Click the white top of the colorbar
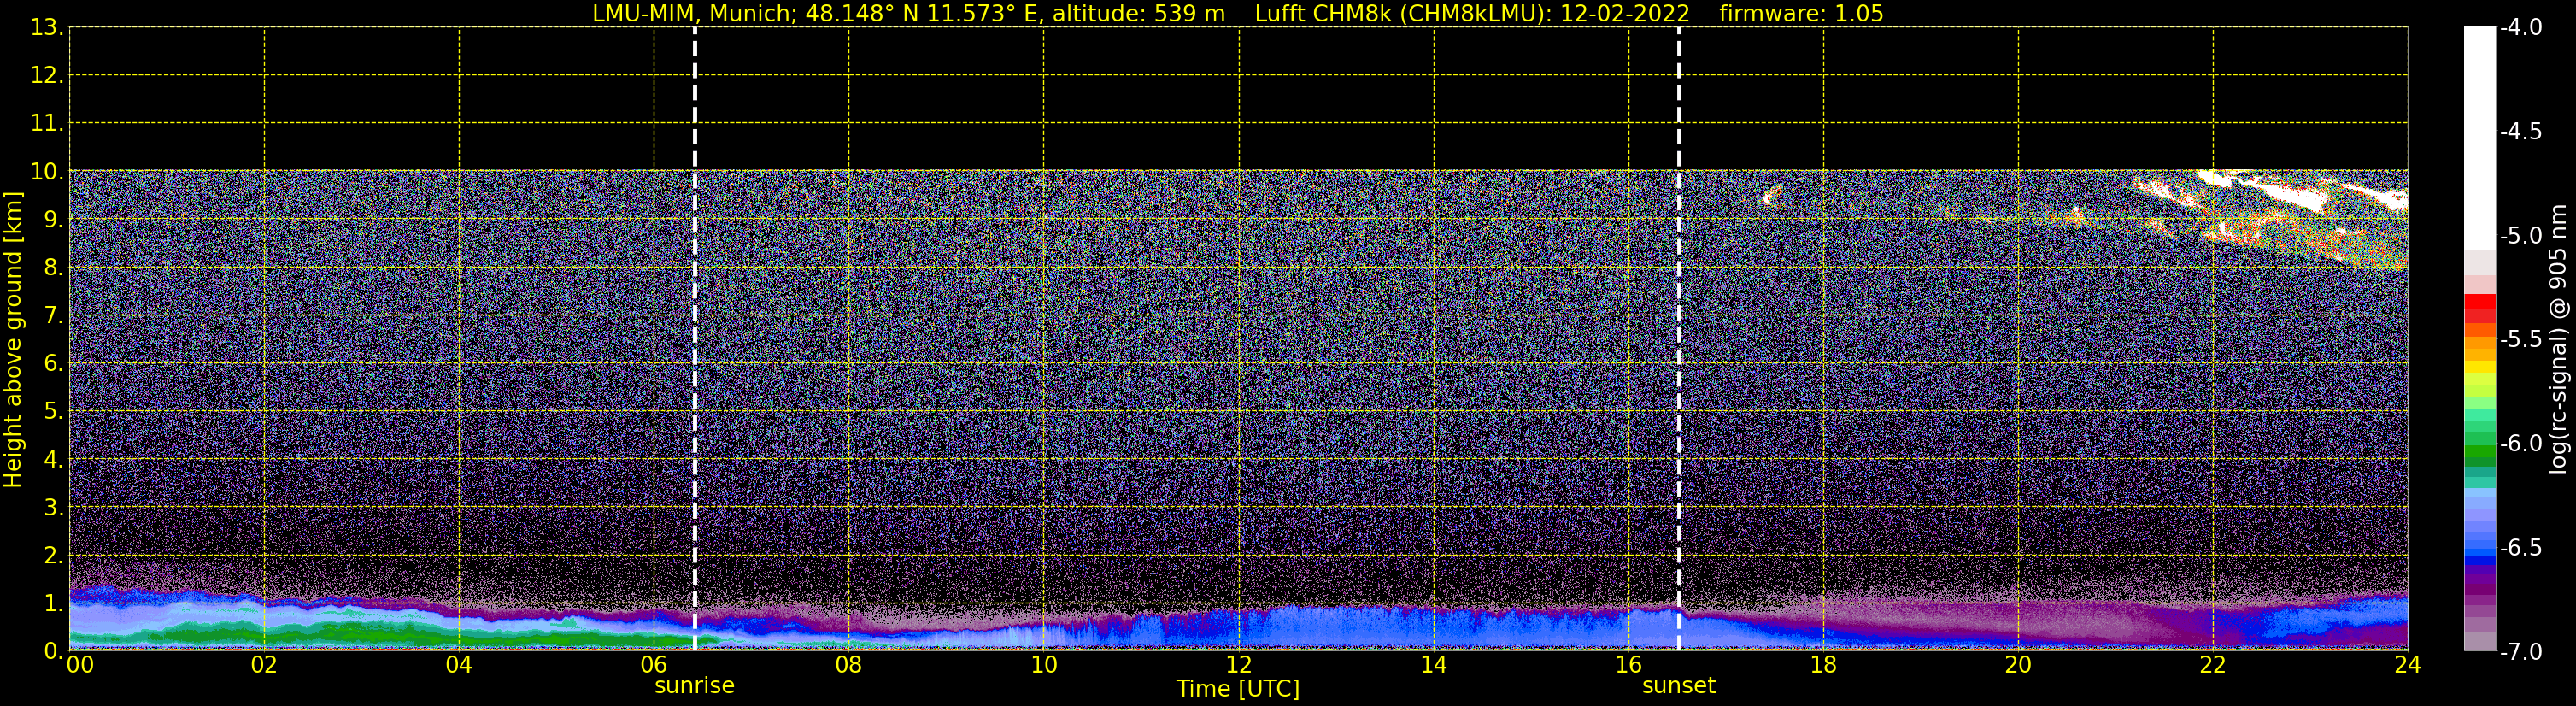Viewport: 2576px width, 706px height. [x=2479, y=138]
